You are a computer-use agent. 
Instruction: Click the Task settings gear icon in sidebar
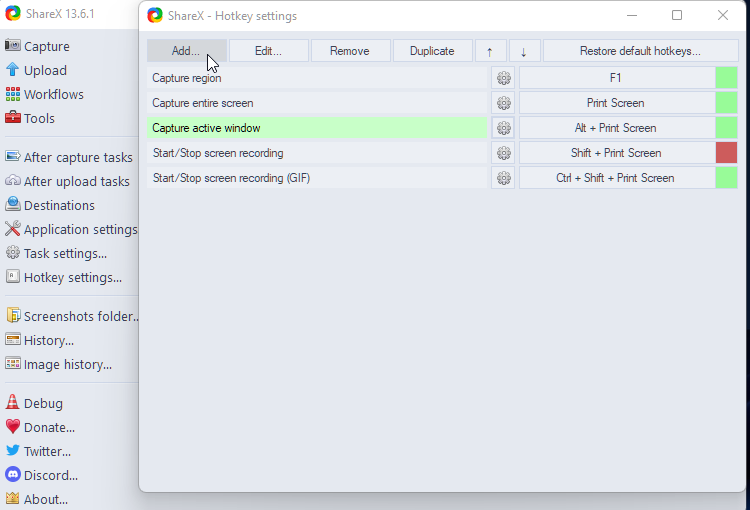coord(12,252)
